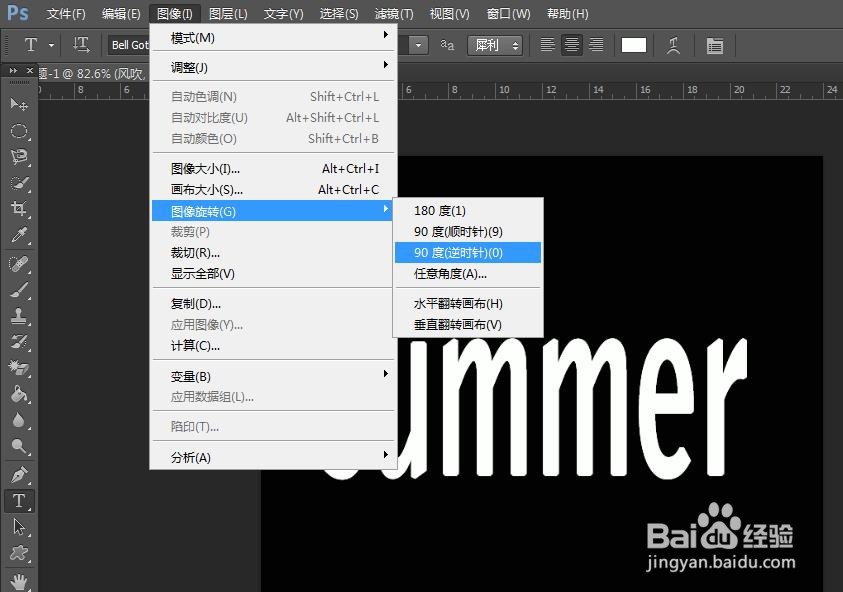
Task: Choose 裁切(R)... menu entry
Action: [273, 252]
